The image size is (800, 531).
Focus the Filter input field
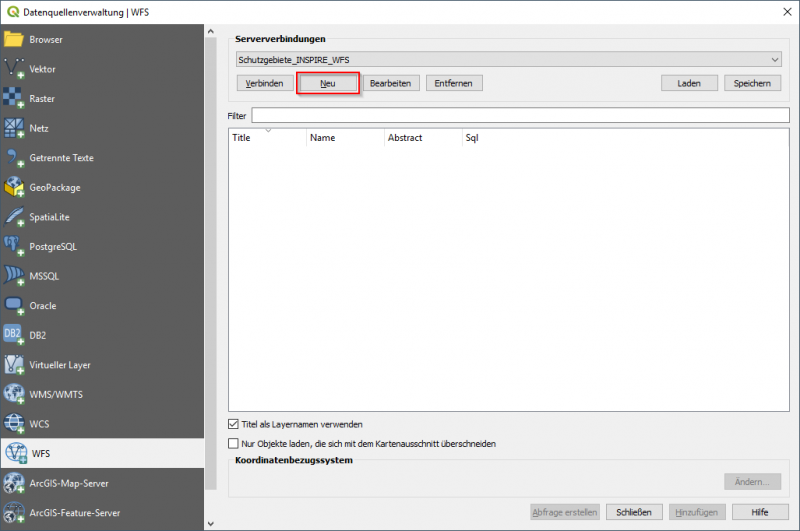click(x=520, y=115)
